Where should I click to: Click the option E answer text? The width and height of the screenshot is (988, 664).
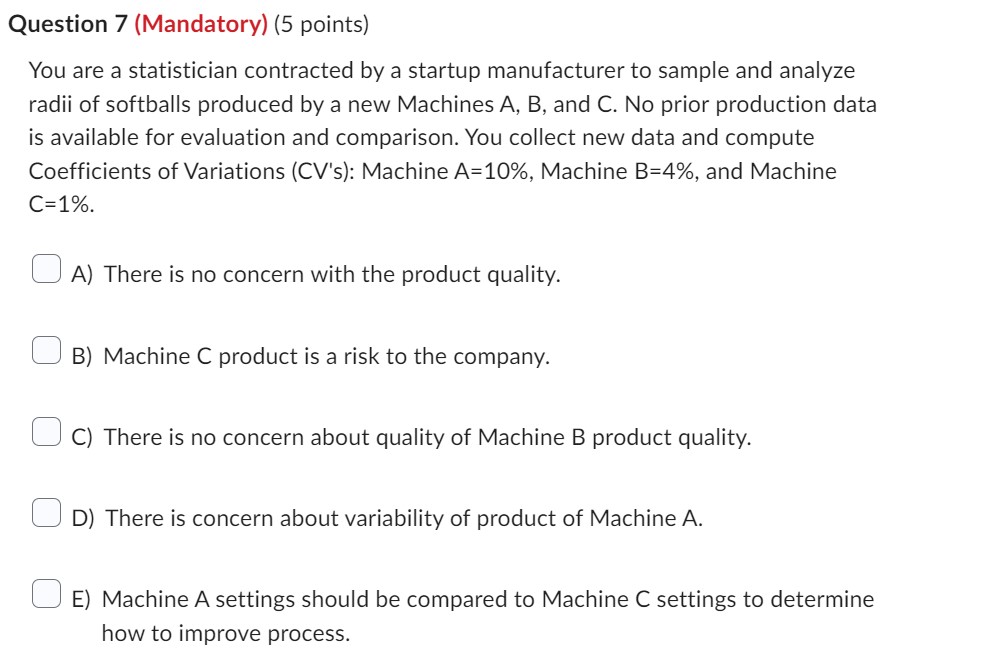[472, 599]
